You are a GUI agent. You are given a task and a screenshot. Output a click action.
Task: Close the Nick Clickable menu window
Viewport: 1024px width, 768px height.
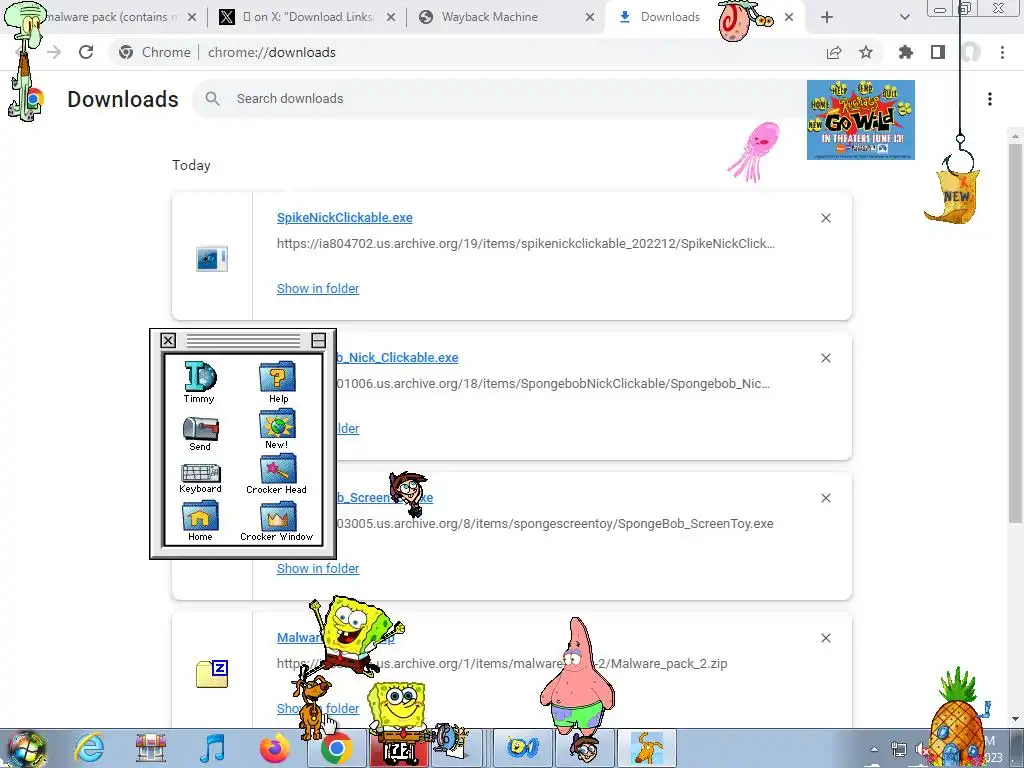(x=168, y=340)
